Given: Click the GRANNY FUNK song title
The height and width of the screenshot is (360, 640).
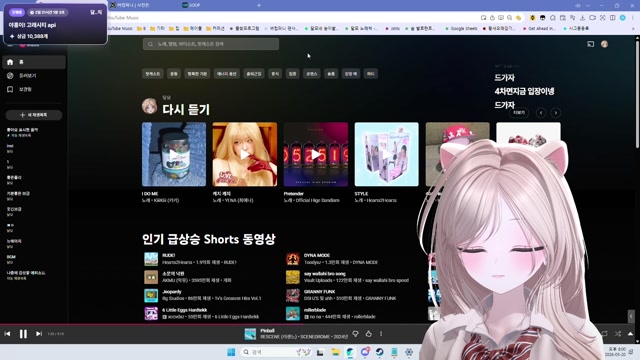Looking at the screenshot, I should (x=319, y=292).
